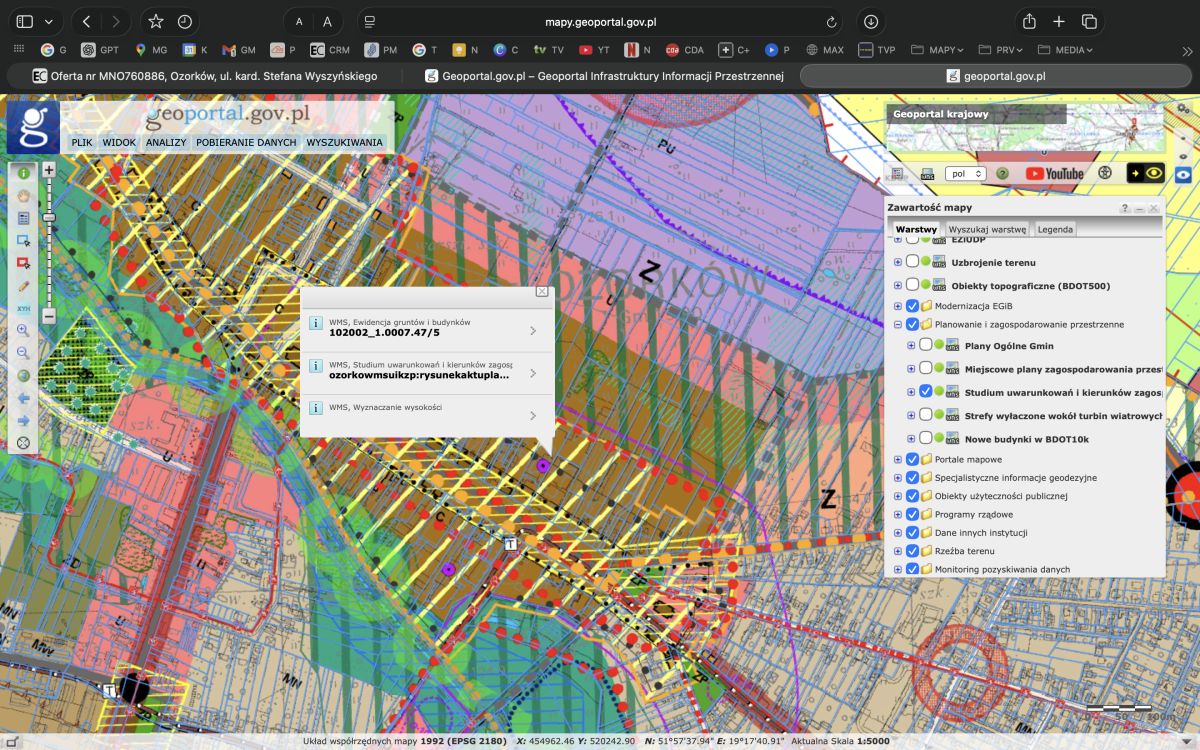Select the pencil drawing tool
The image size is (1200, 750).
23,285
